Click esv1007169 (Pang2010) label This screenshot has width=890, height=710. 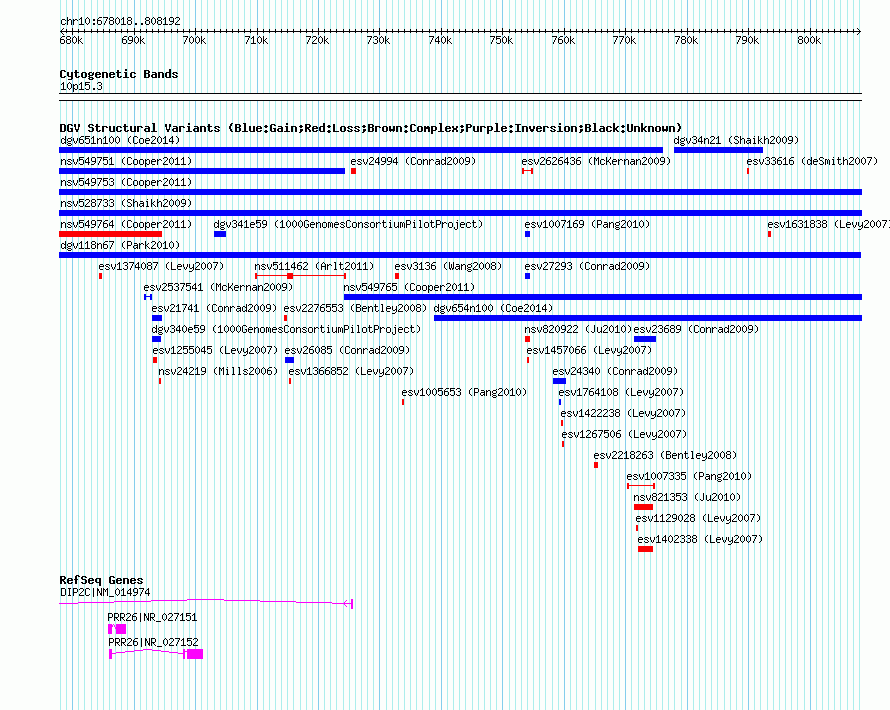coord(587,224)
